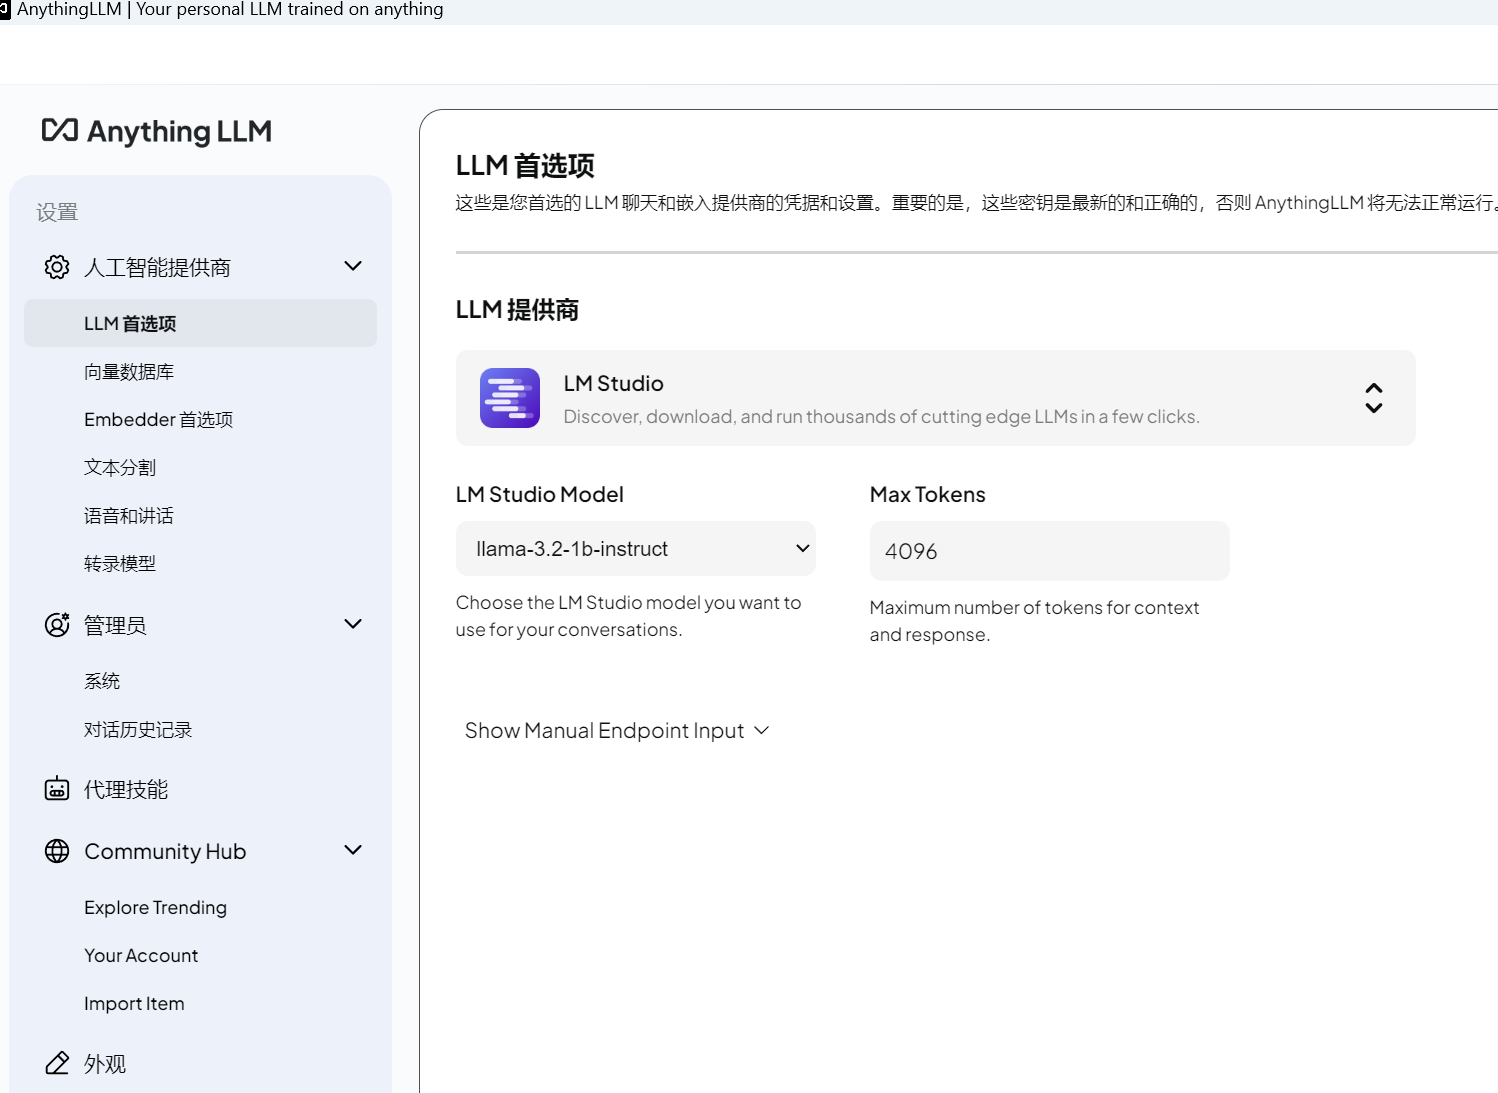Open 外观 appearance settings
The height and width of the screenshot is (1093, 1498).
pyautogui.click(x=105, y=1063)
